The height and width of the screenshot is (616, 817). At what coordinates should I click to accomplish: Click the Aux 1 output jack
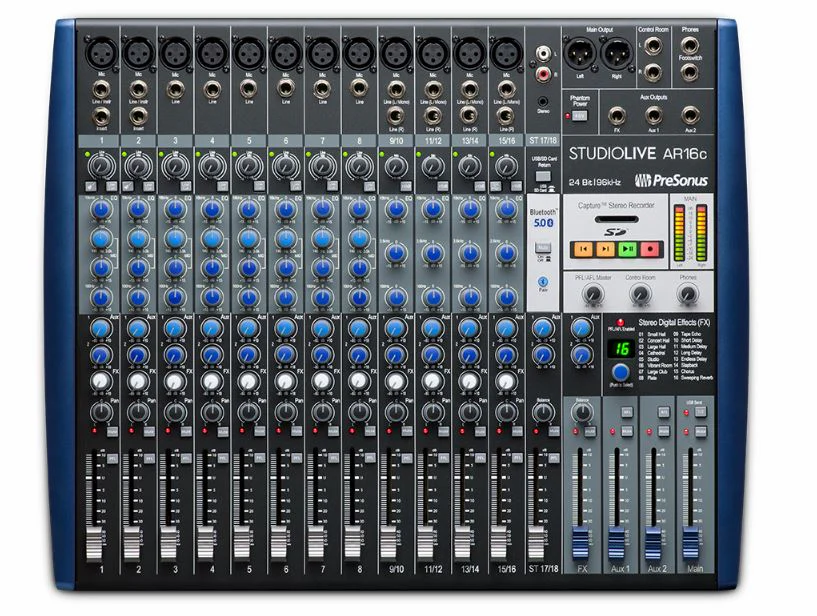click(x=653, y=115)
